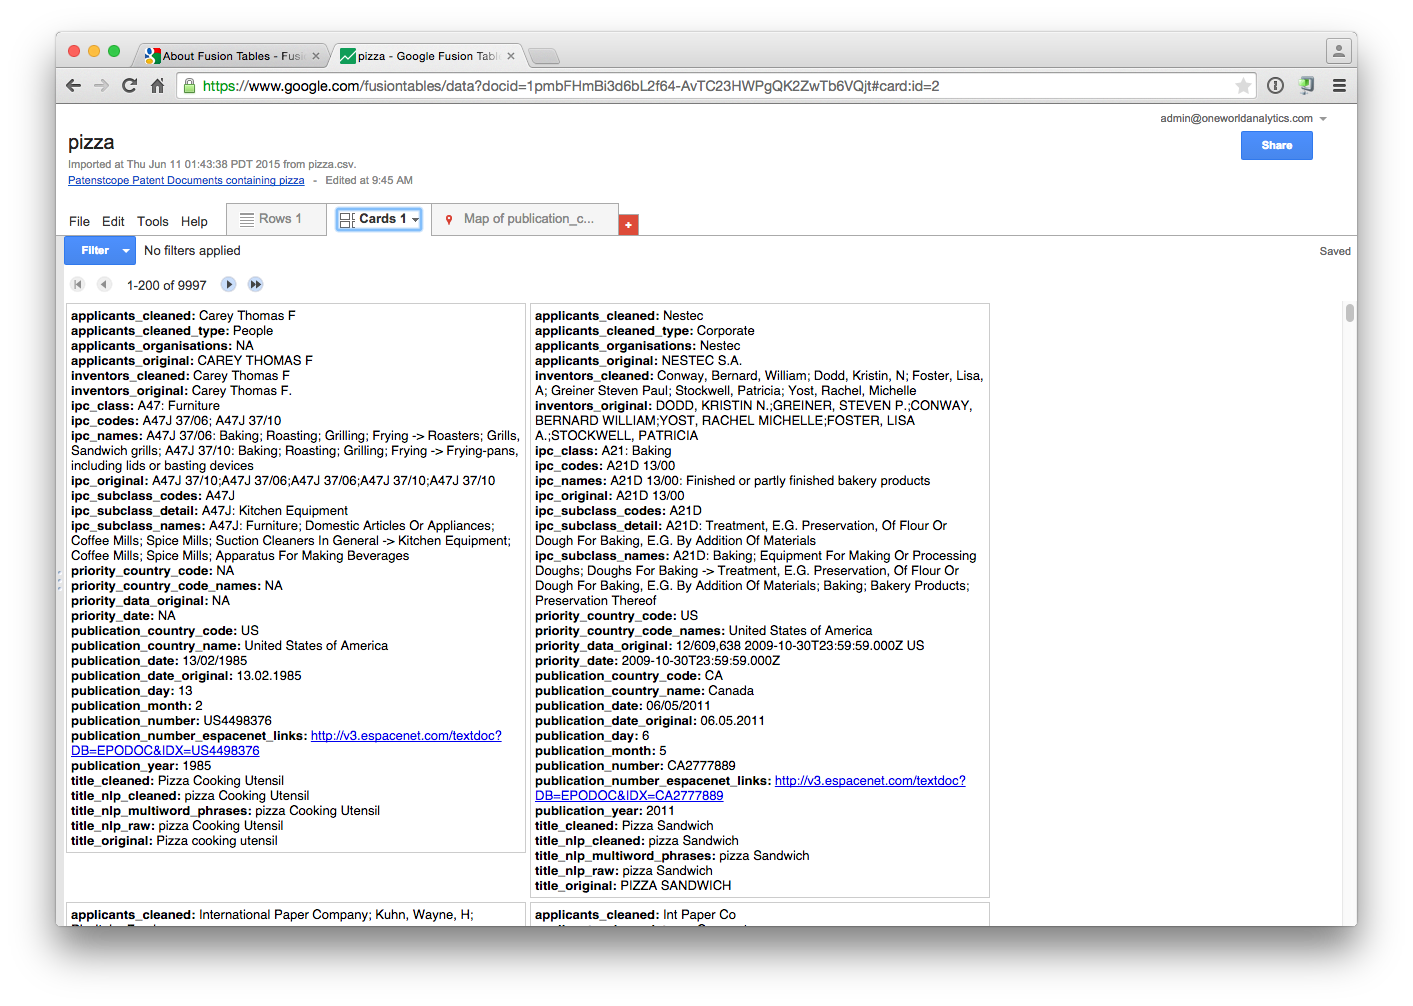This screenshot has width=1413, height=1006.
Task: Open the browser home page
Action: [157, 86]
